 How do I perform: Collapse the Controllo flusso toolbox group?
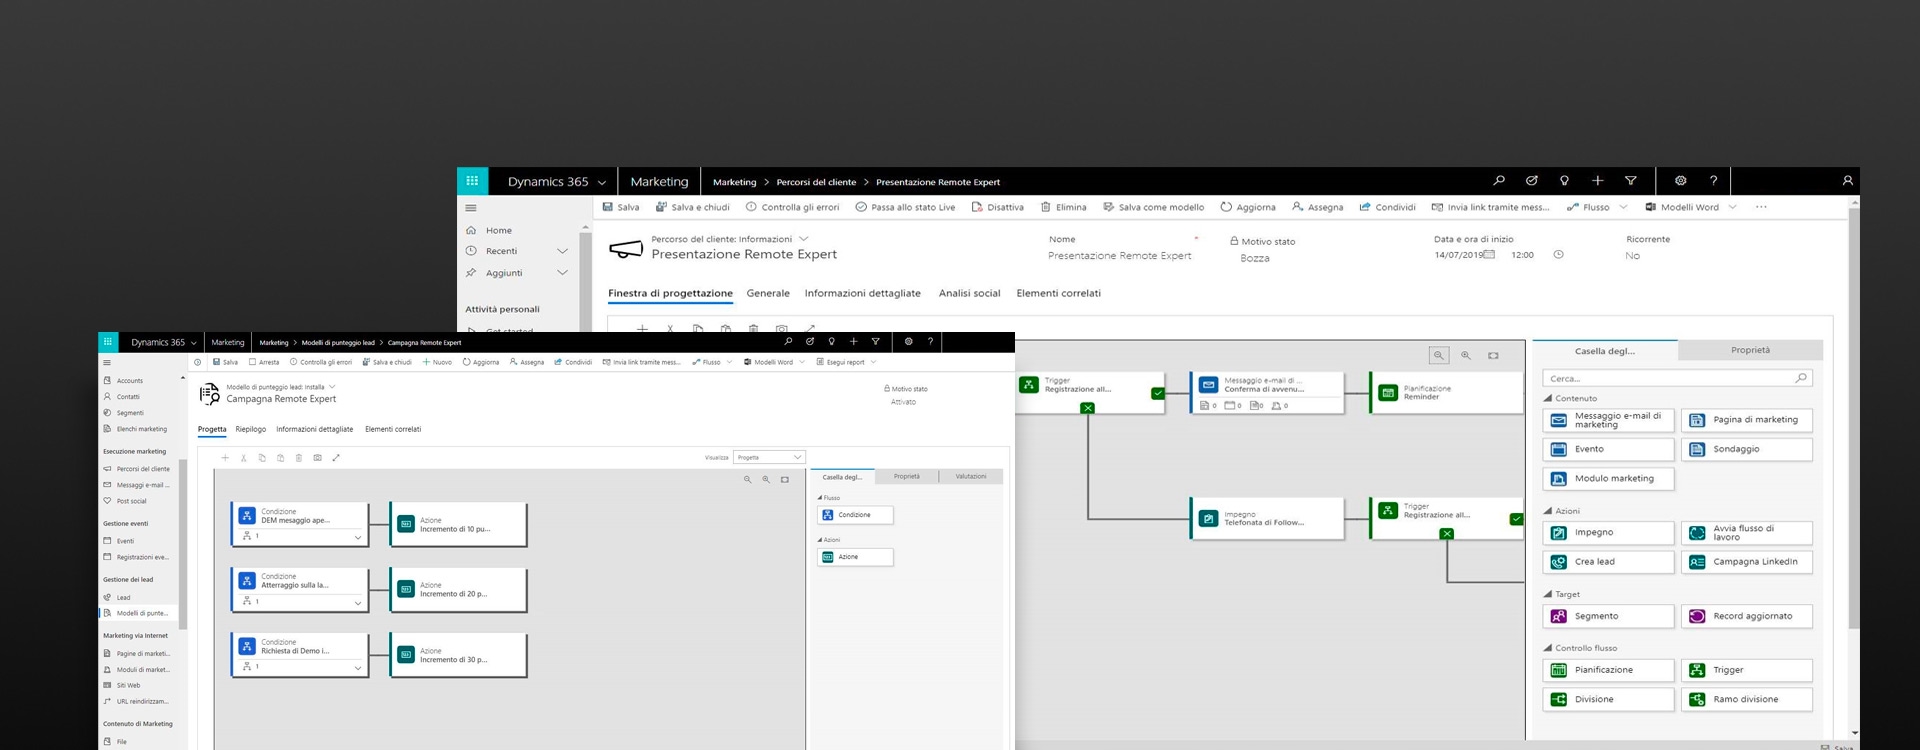1548,648
